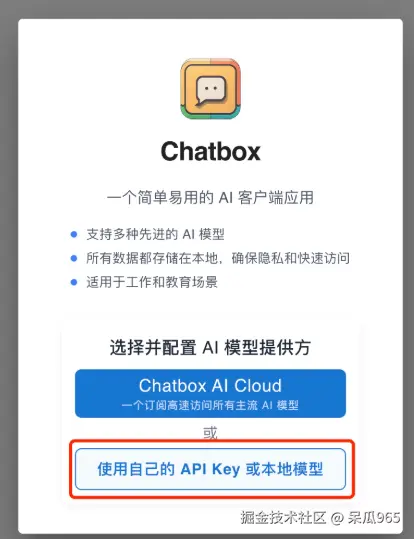Click the large Chatbox title text
Image resolution: width=414 pixels, height=539 pixels.
[210, 151]
